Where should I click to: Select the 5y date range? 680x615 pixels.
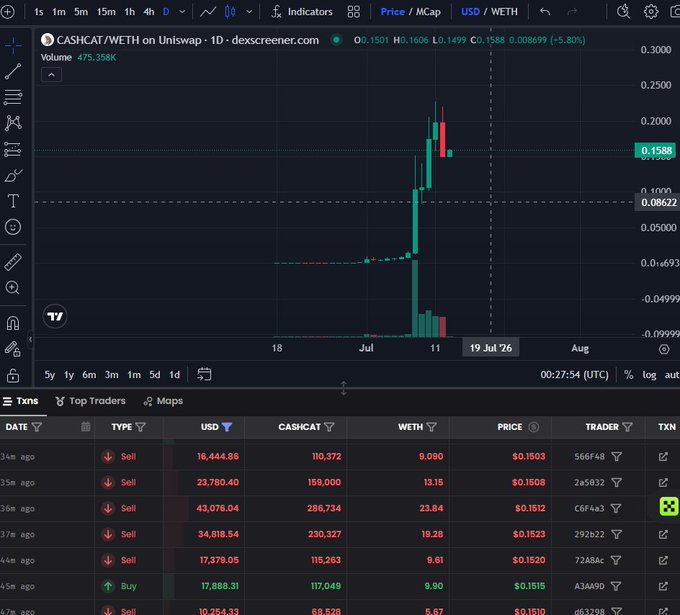pyautogui.click(x=49, y=375)
